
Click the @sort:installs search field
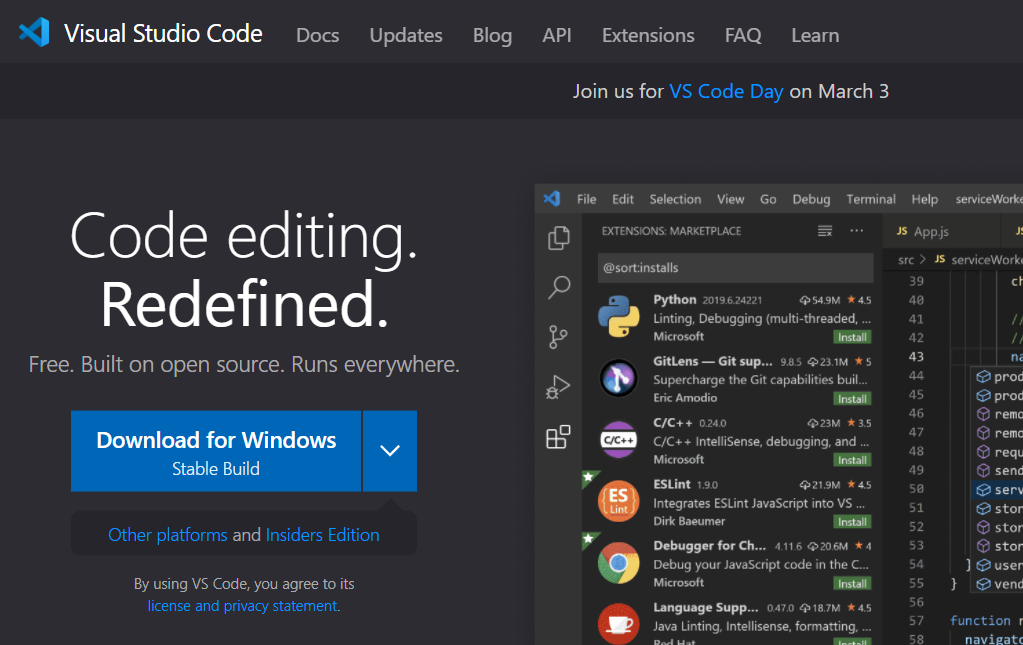pos(735,268)
